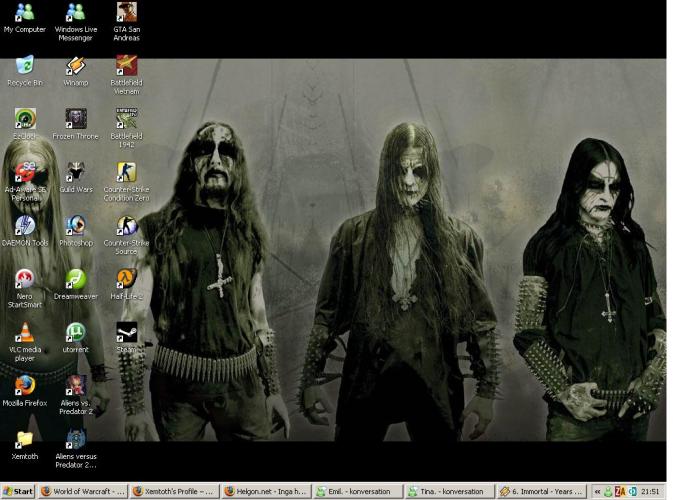Click the GTA San Andreas shortcut

[127, 13]
